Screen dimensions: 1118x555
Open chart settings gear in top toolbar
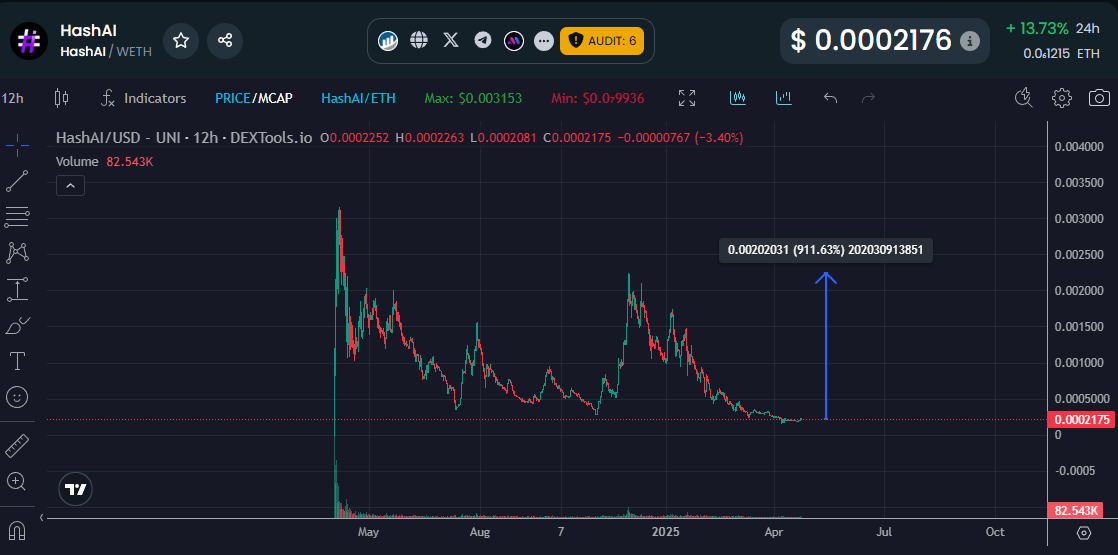click(x=1062, y=98)
